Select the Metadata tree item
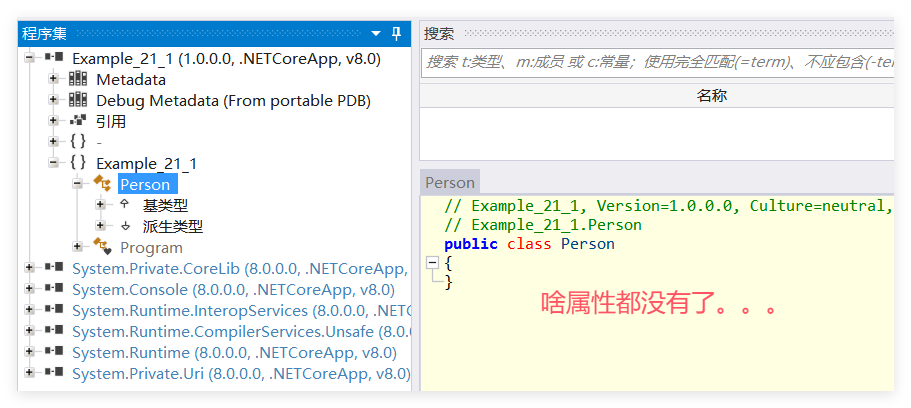The width and height of the screenshot is (911, 408). coord(131,80)
